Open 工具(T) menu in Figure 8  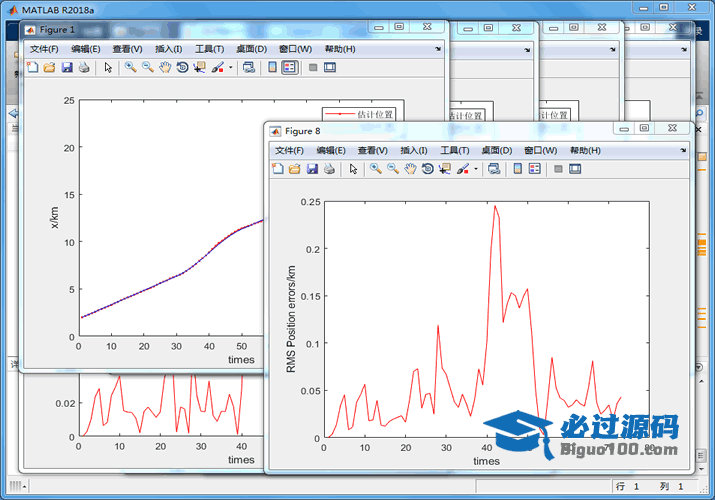[455, 150]
